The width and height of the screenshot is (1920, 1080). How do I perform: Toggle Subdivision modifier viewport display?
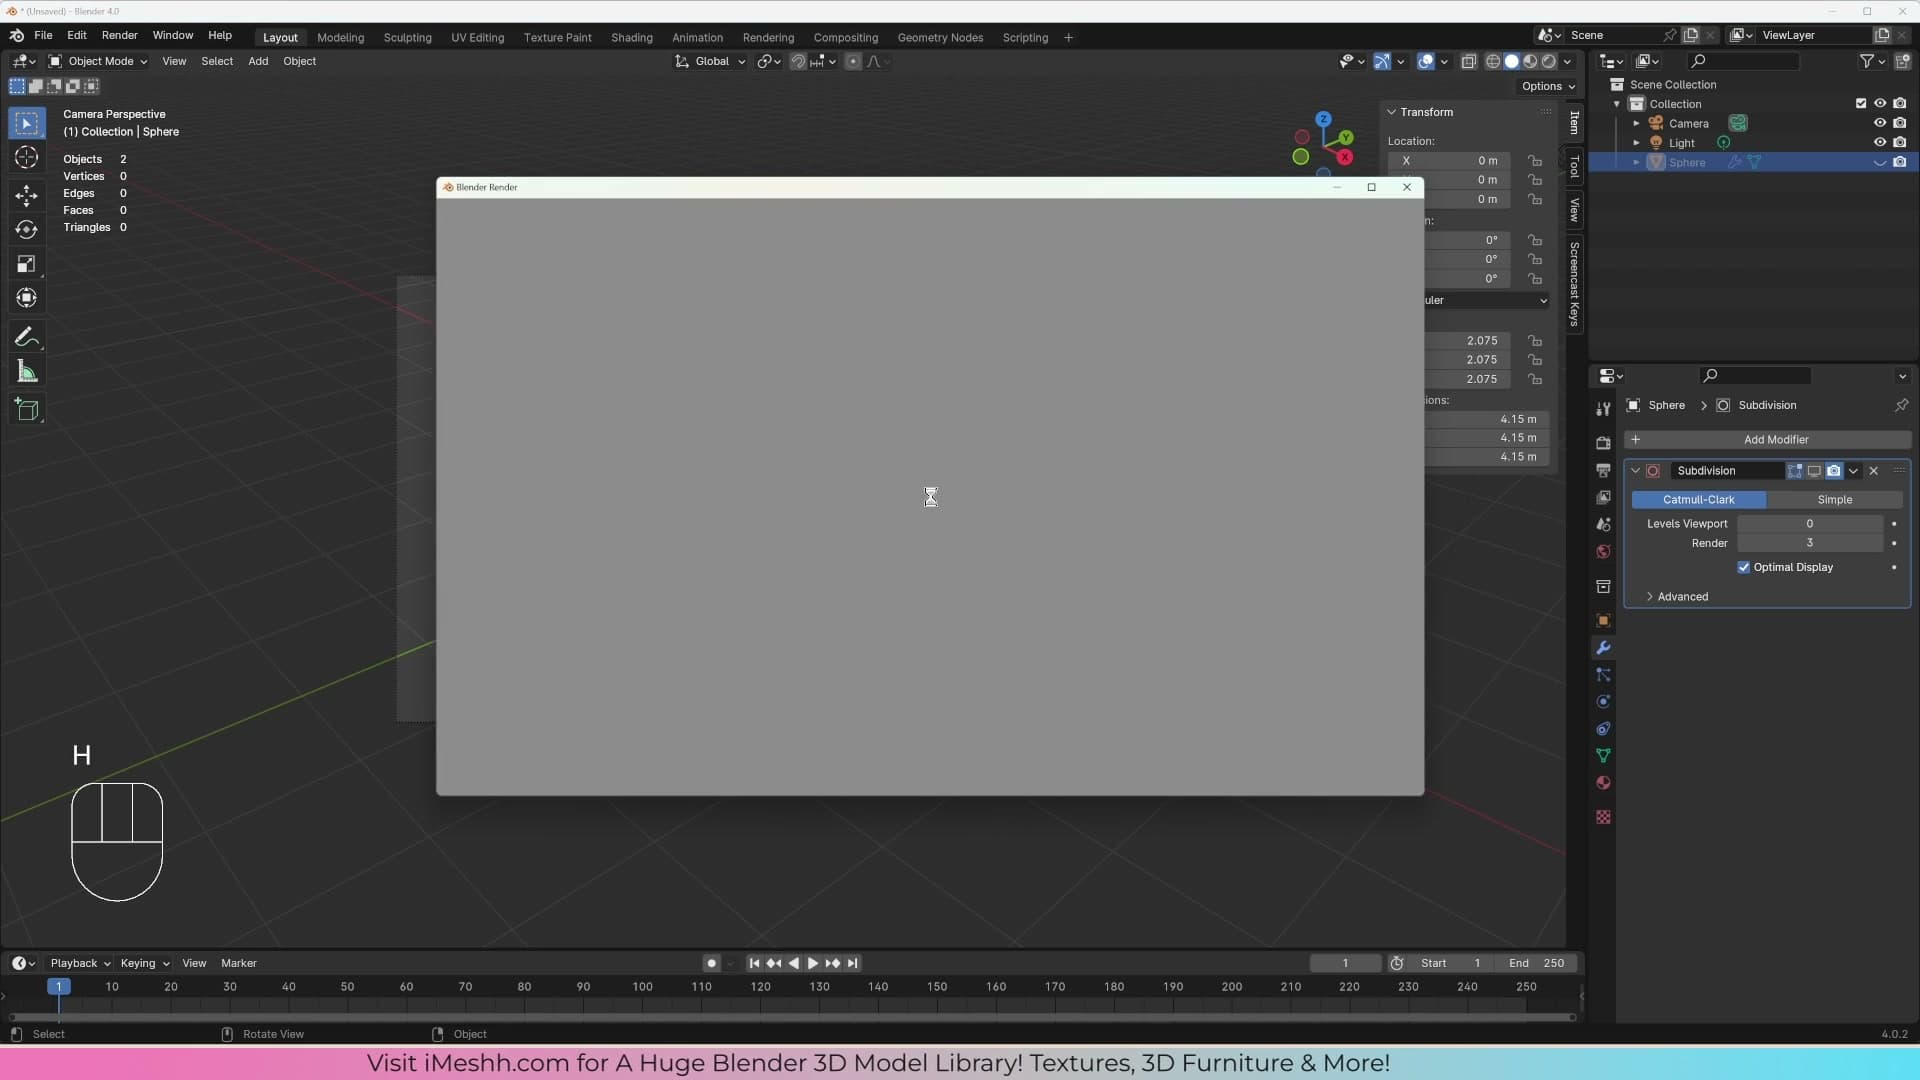[x=1814, y=471]
